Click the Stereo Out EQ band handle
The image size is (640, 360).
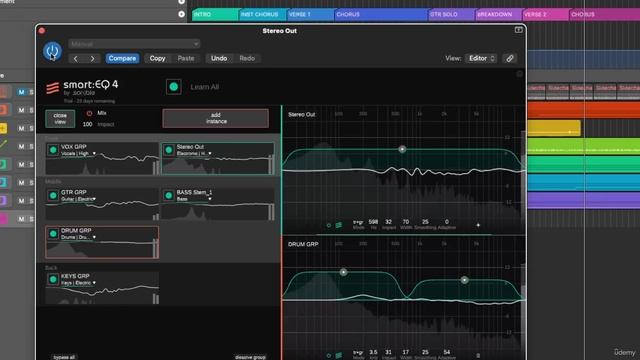(402, 149)
